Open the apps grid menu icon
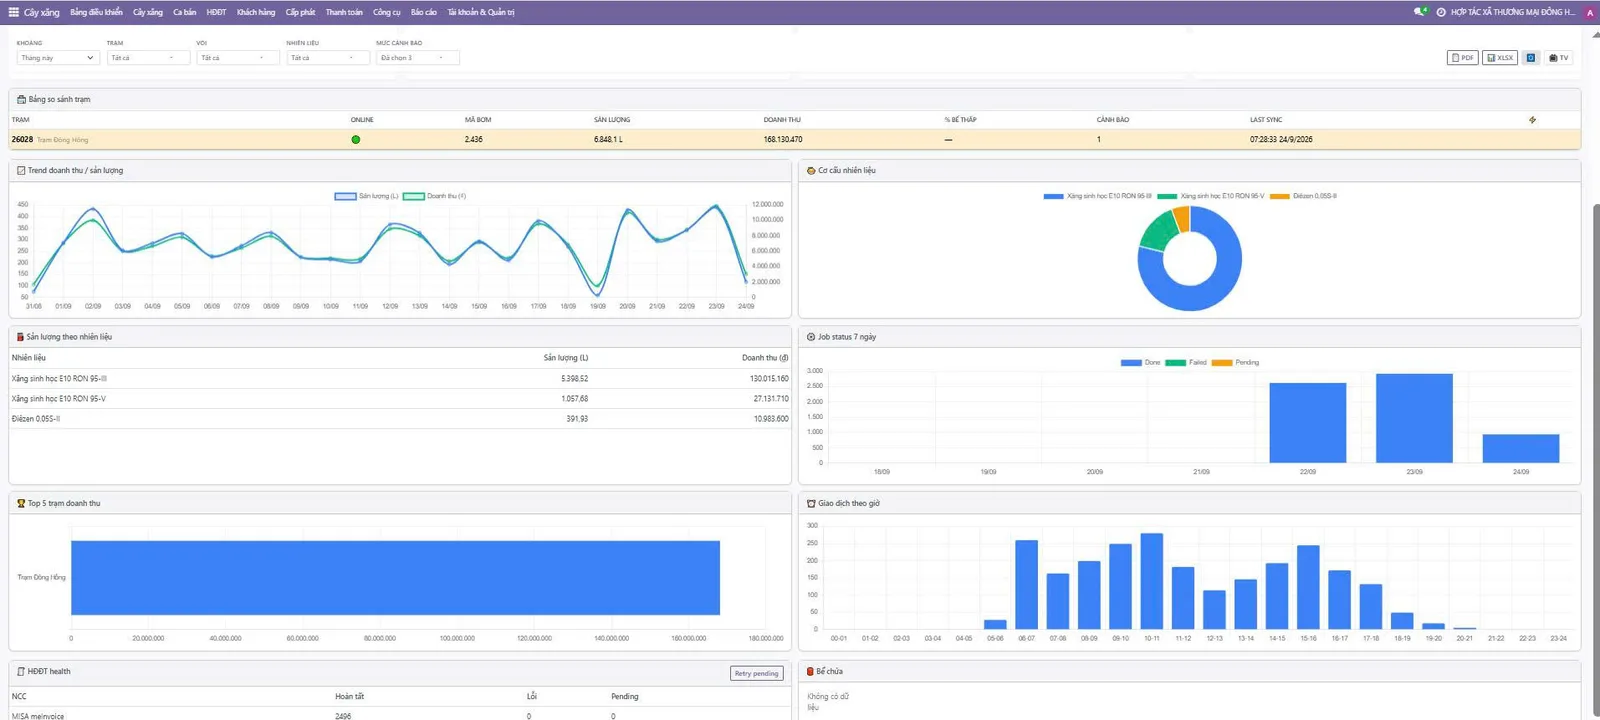 coord(14,12)
